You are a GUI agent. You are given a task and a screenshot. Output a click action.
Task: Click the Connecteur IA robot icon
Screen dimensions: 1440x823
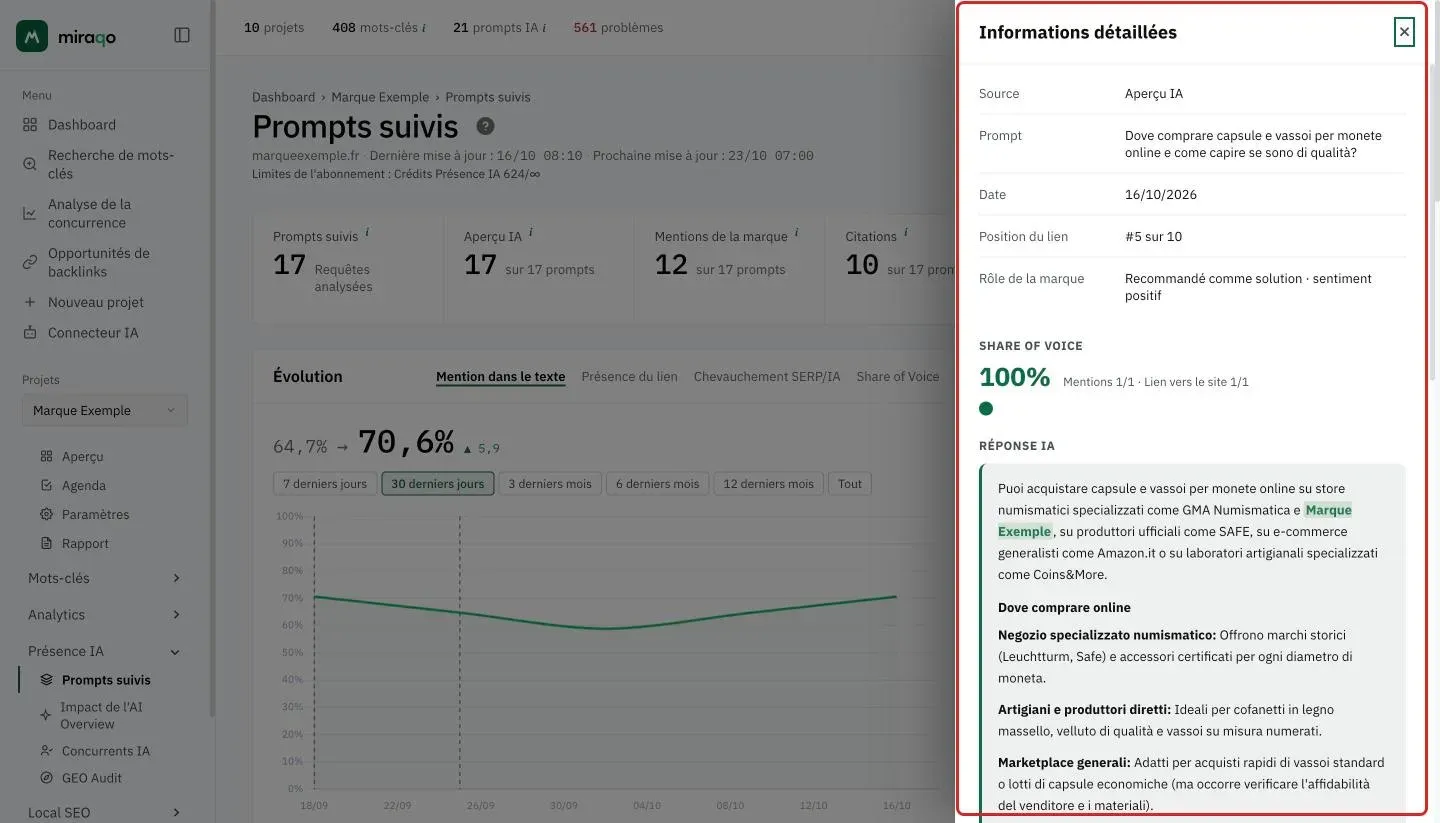(29, 332)
